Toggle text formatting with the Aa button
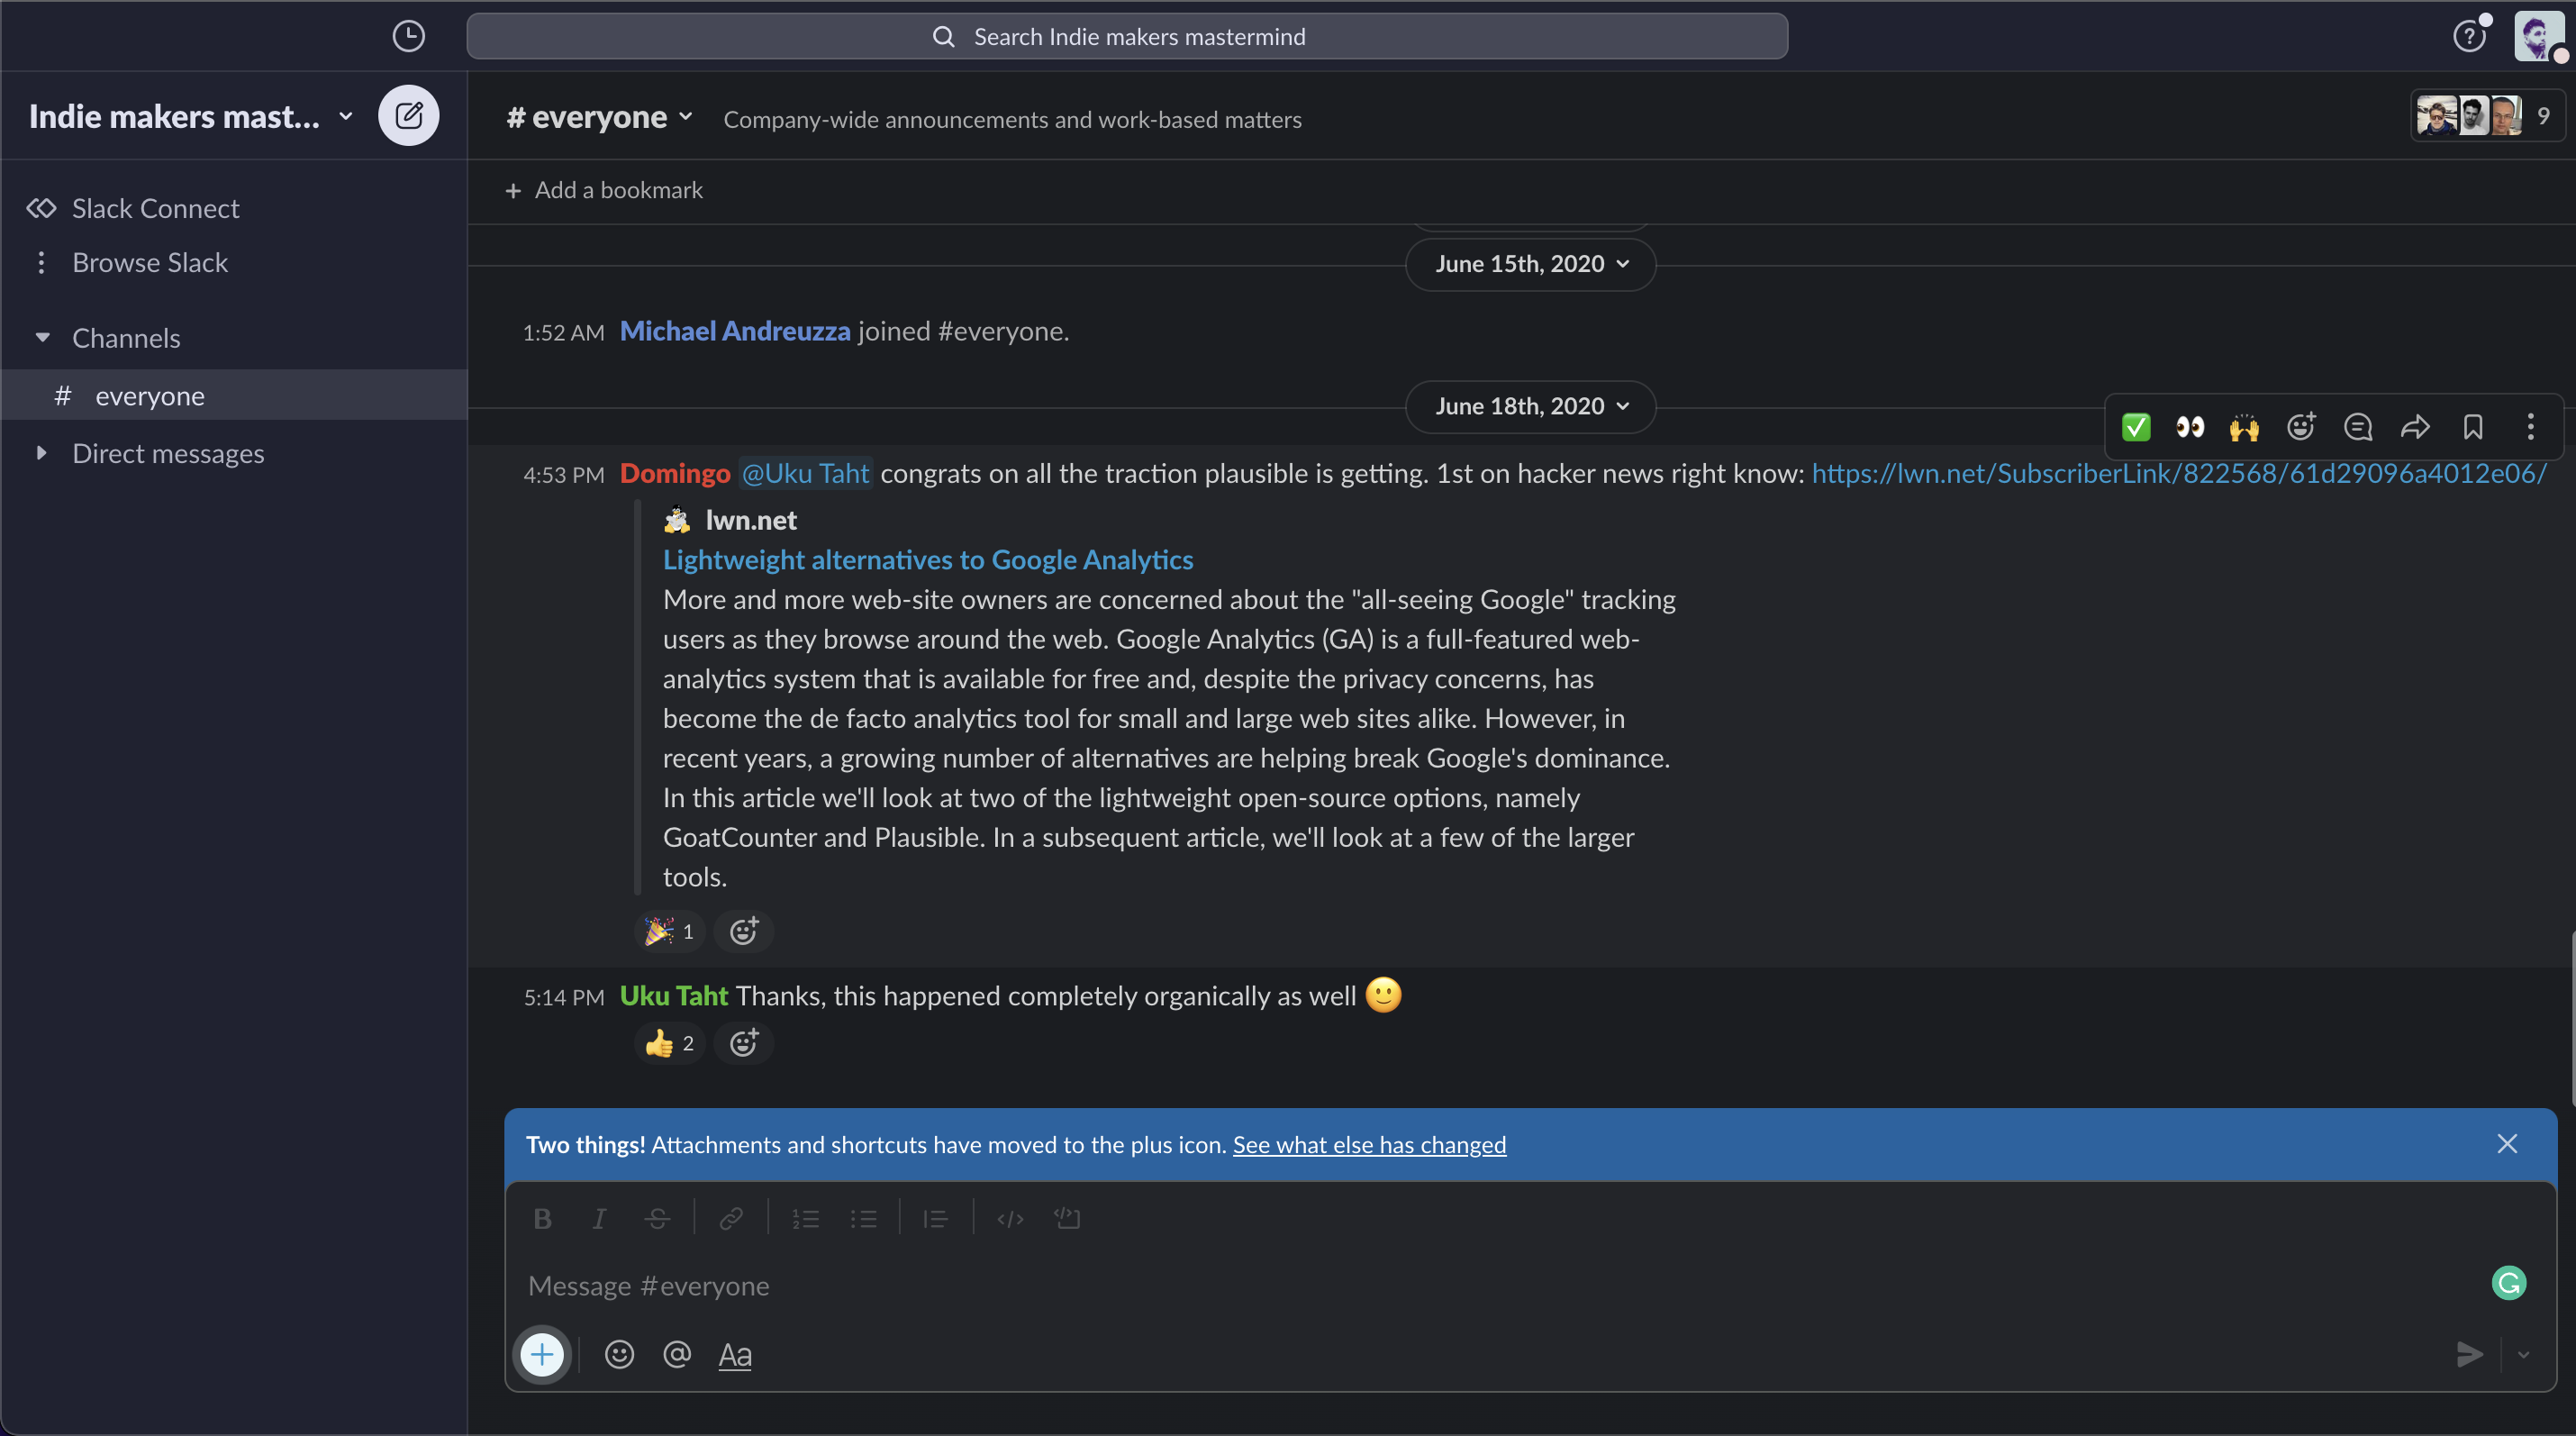The height and width of the screenshot is (1436, 2576). [735, 1354]
